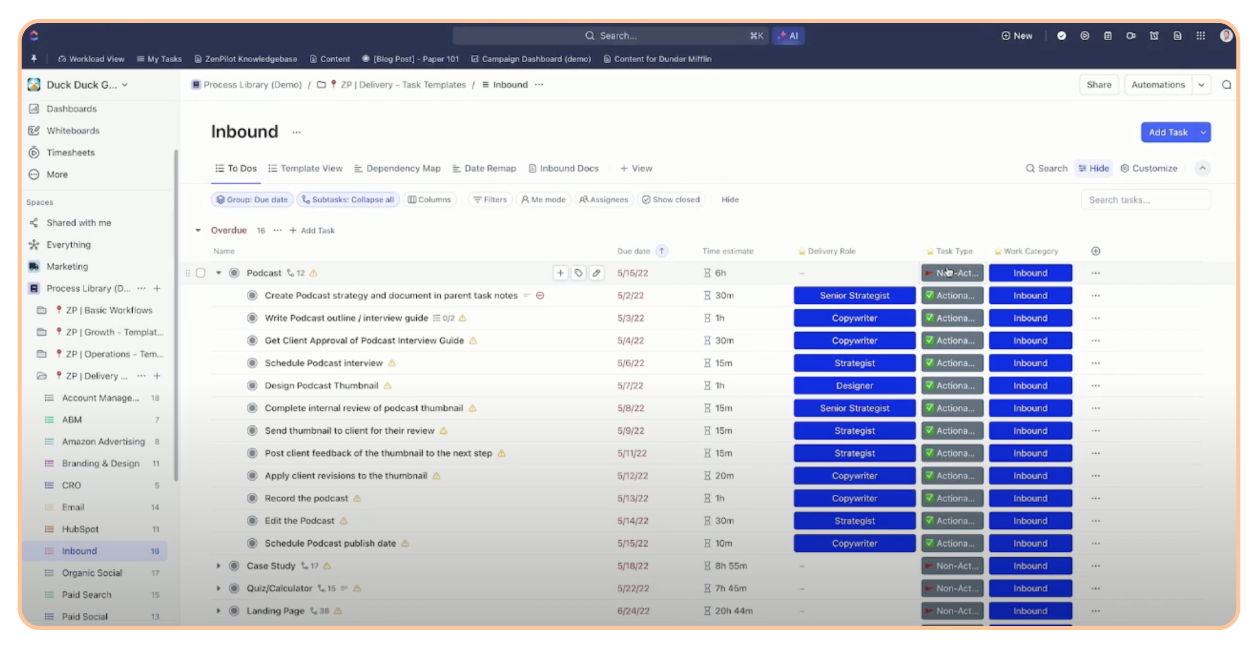Collapse the Podcast task subtasks

218,272
